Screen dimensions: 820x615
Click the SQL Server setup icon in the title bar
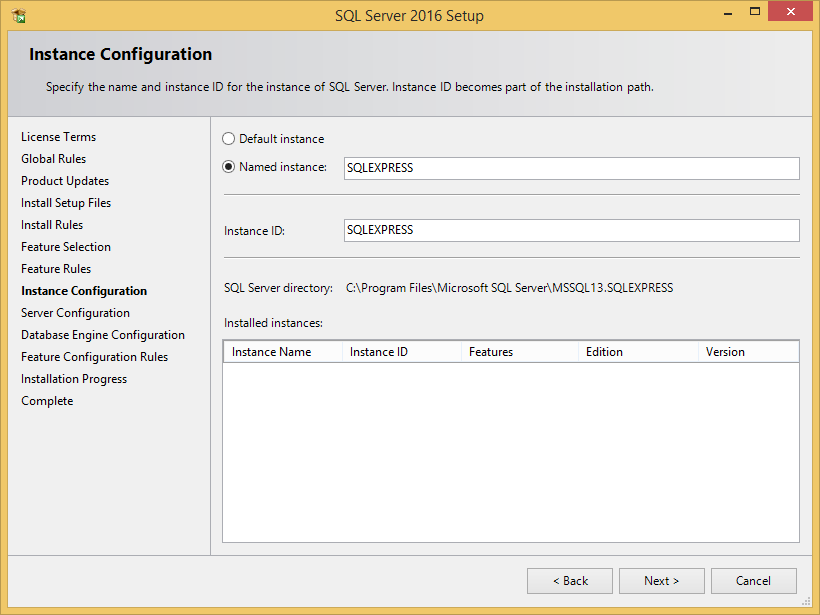[x=19, y=16]
